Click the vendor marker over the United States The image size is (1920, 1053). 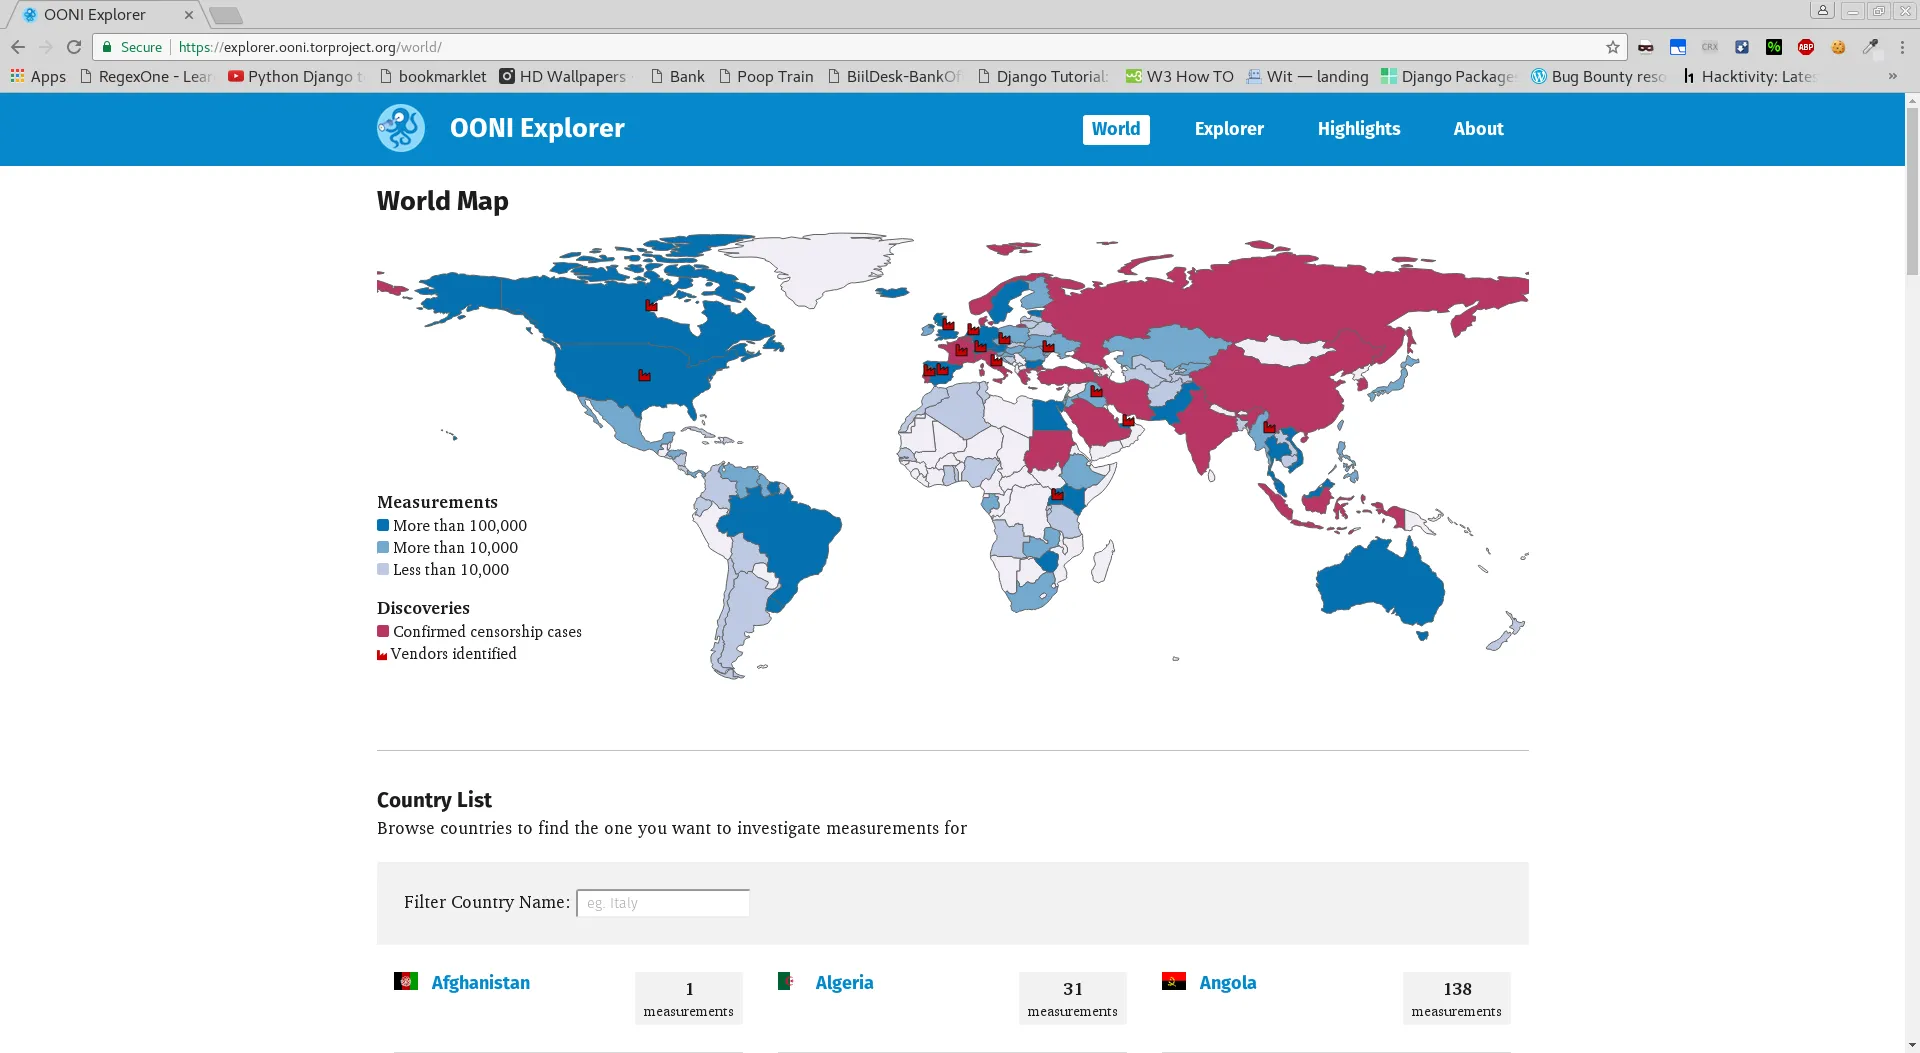(x=644, y=376)
